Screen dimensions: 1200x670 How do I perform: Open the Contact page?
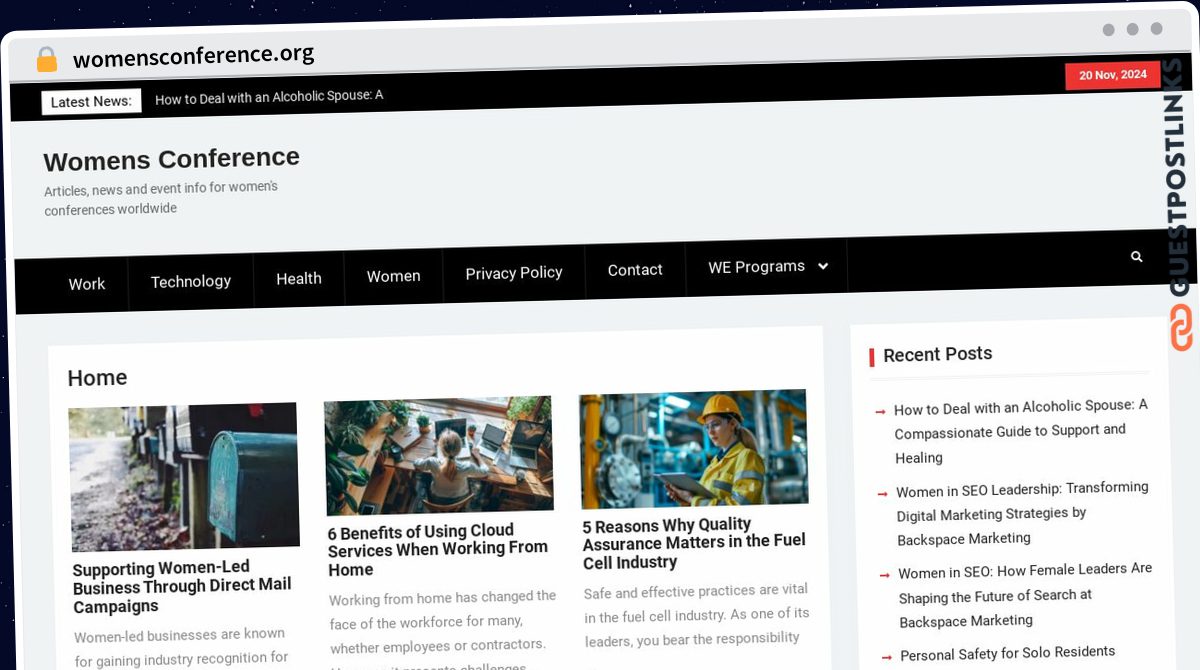click(x=635, y=270)
